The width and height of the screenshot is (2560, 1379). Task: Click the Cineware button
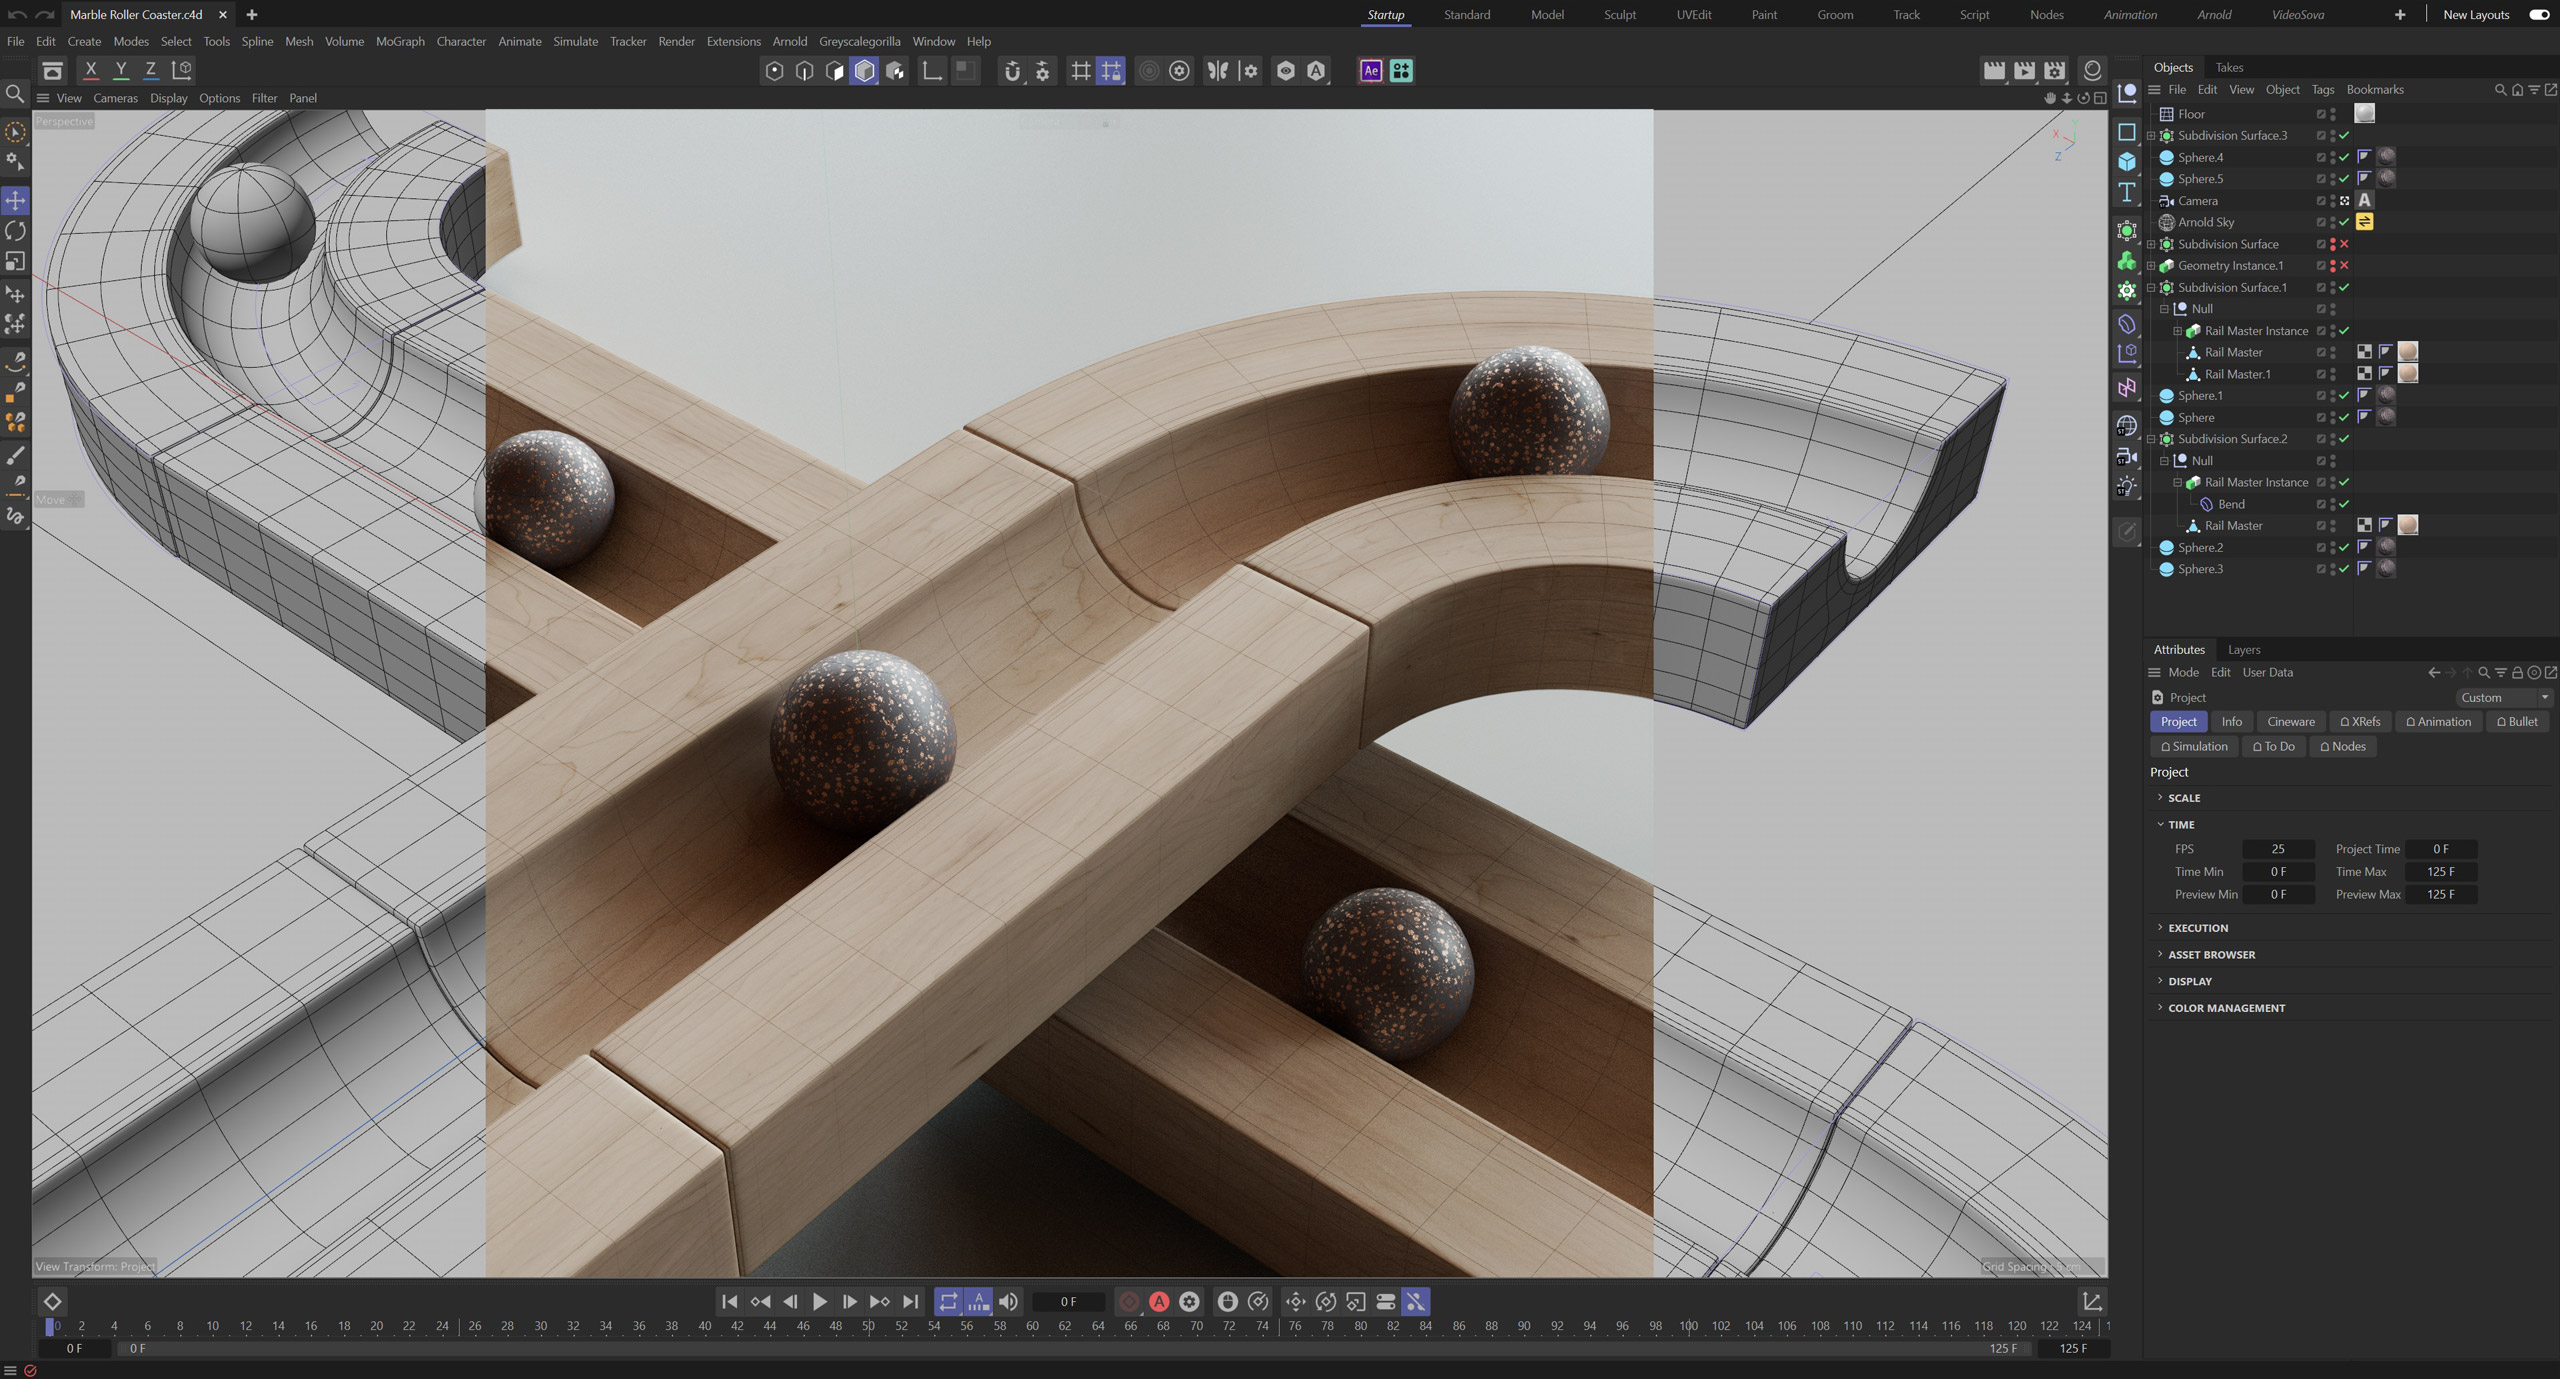pyautogui.click(x=2290, y=721)
